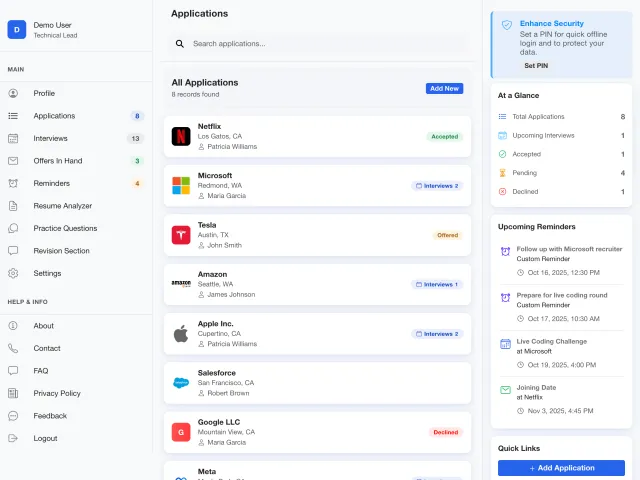Image resolution: width=640 pixels, height=480 pixels.
Task: Click the Pending stat row
Action: click(561, 173)
